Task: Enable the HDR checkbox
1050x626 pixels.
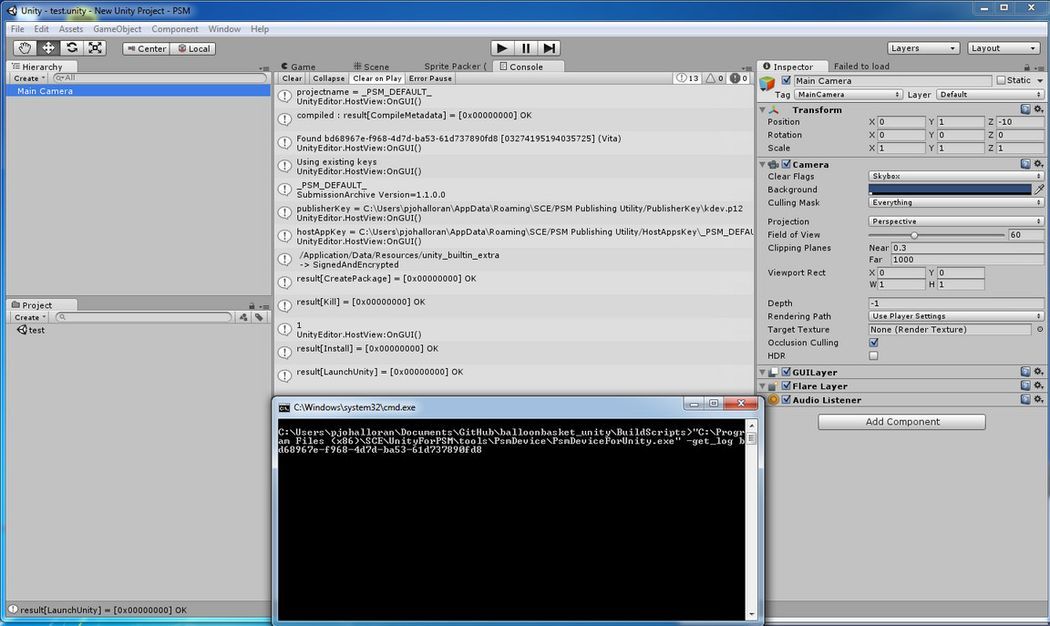Action: coord(873,355)
